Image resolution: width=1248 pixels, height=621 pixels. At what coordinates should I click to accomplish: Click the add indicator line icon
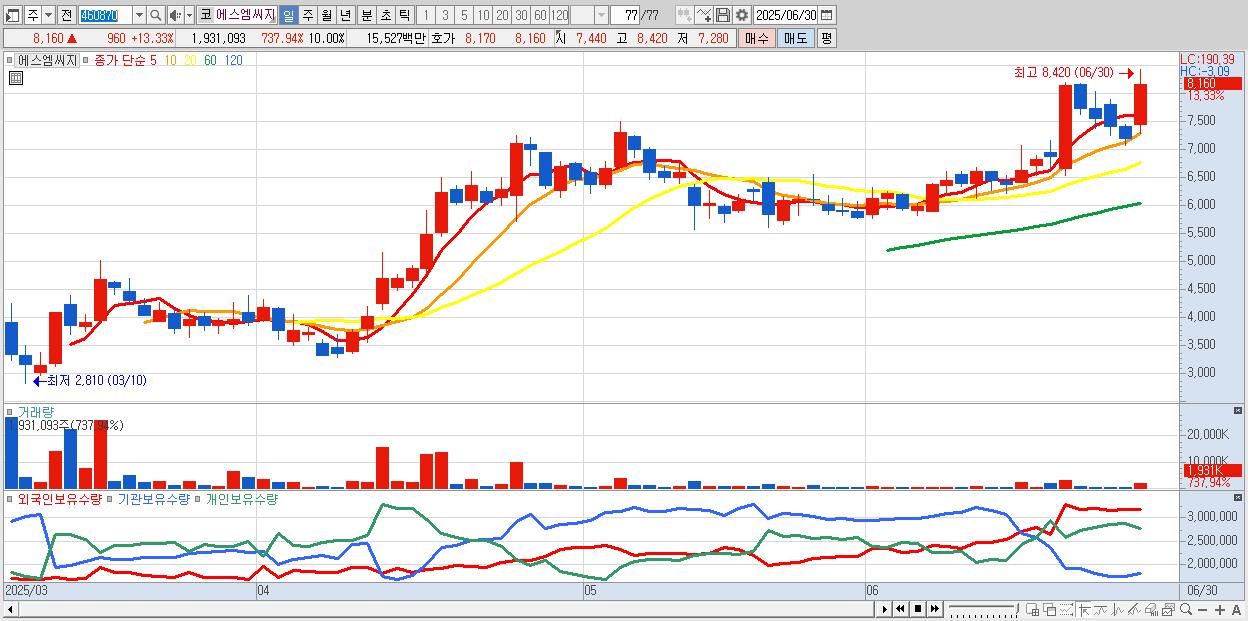point(704,16)
